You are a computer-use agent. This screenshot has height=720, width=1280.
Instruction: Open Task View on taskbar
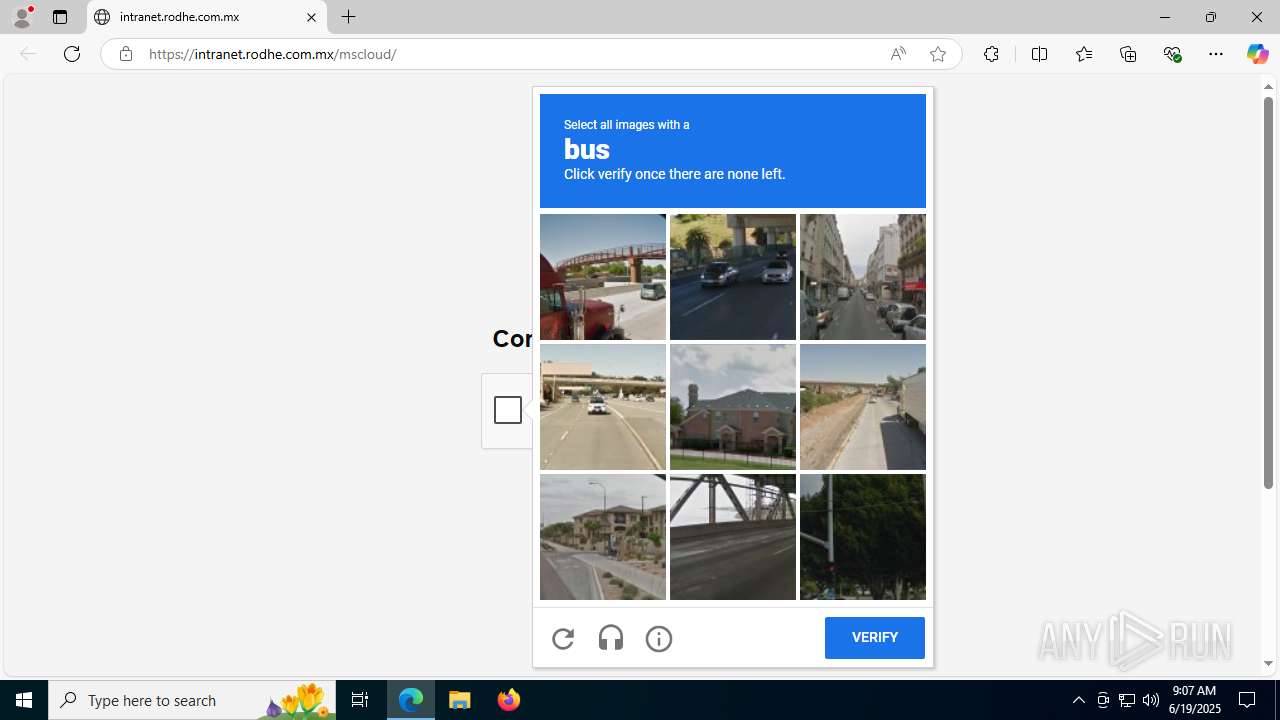360,700
